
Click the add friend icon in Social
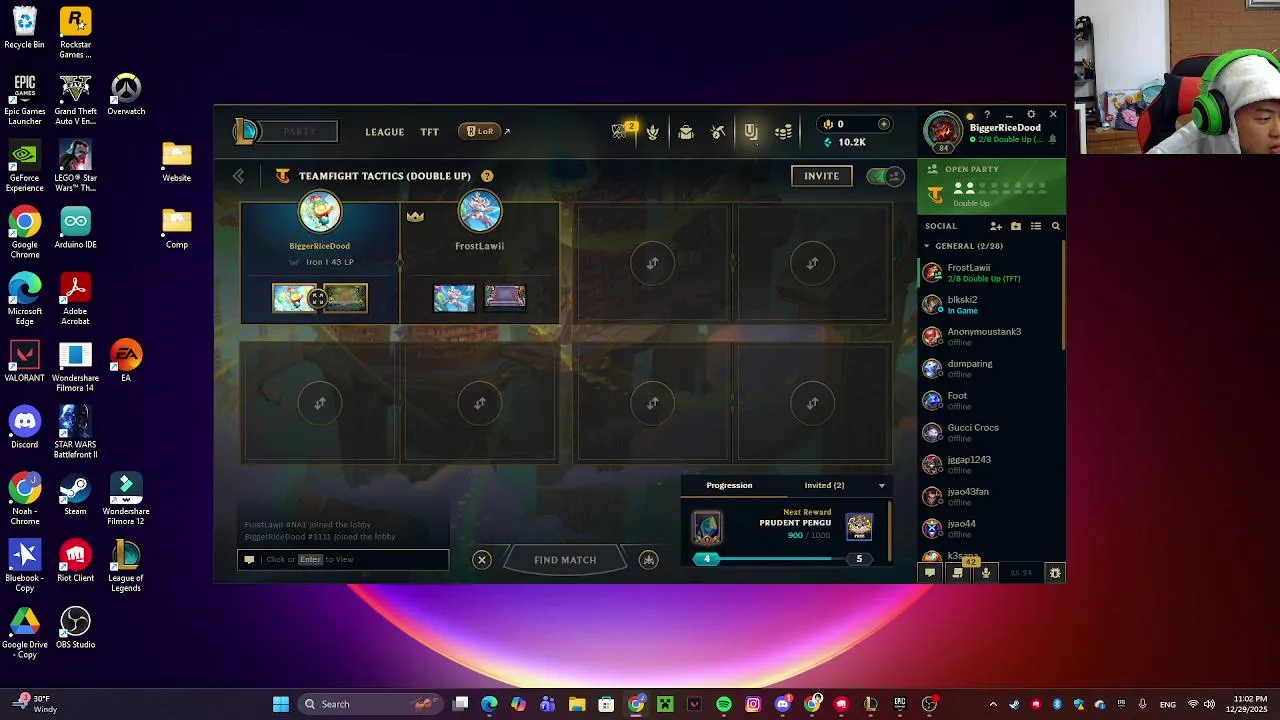pos(996,226)
